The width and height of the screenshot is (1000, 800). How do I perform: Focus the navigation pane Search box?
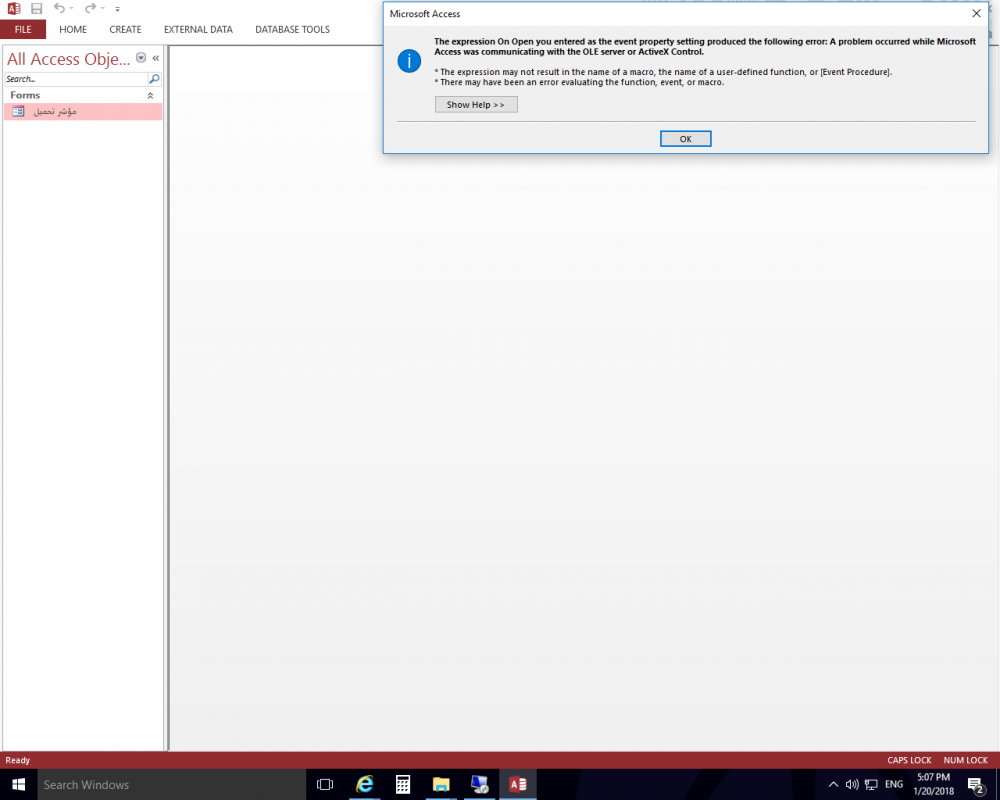point(76,79)
